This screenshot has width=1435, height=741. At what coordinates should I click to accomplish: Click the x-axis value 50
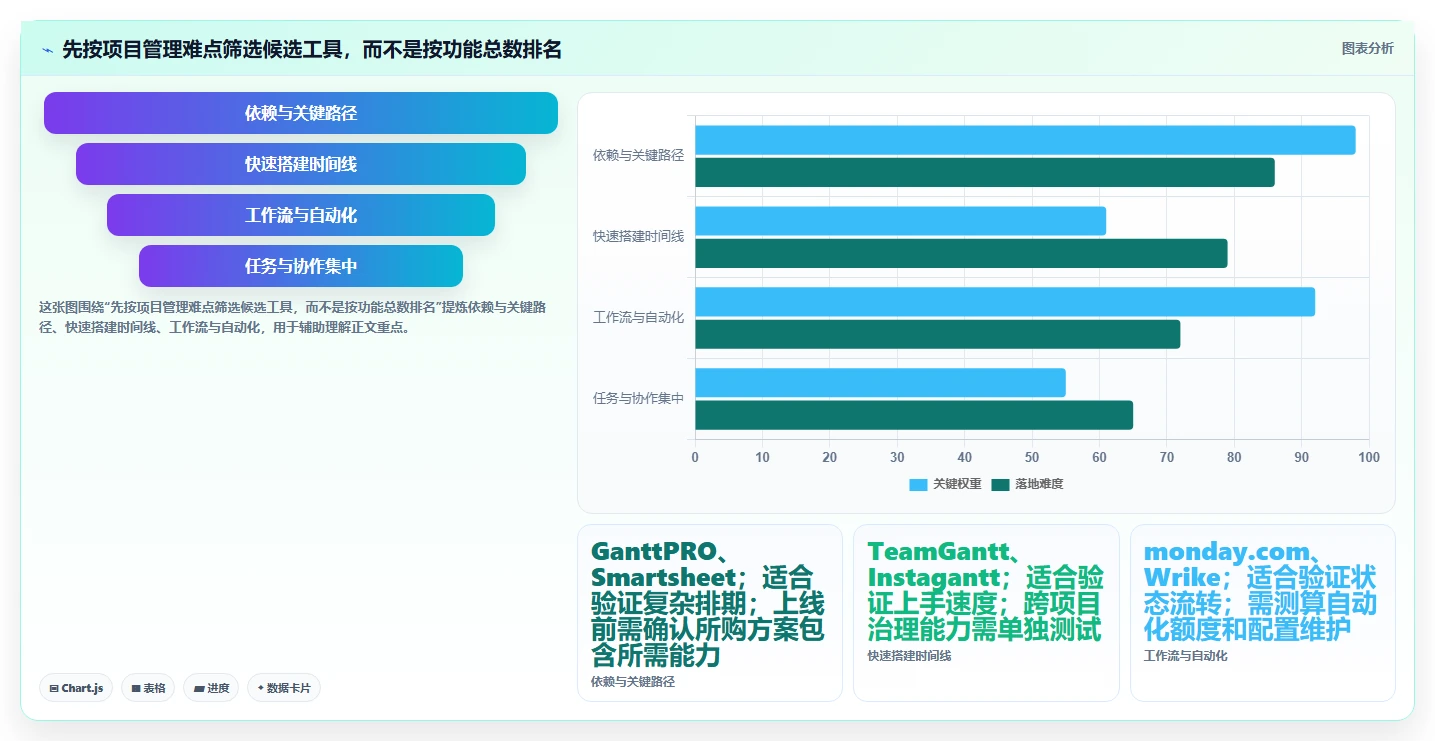pos(1032,457)
